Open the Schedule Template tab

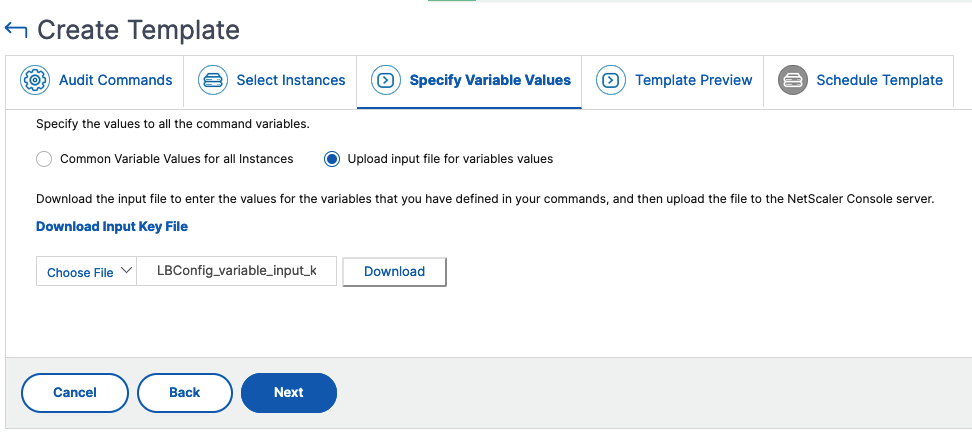(859, 81)
